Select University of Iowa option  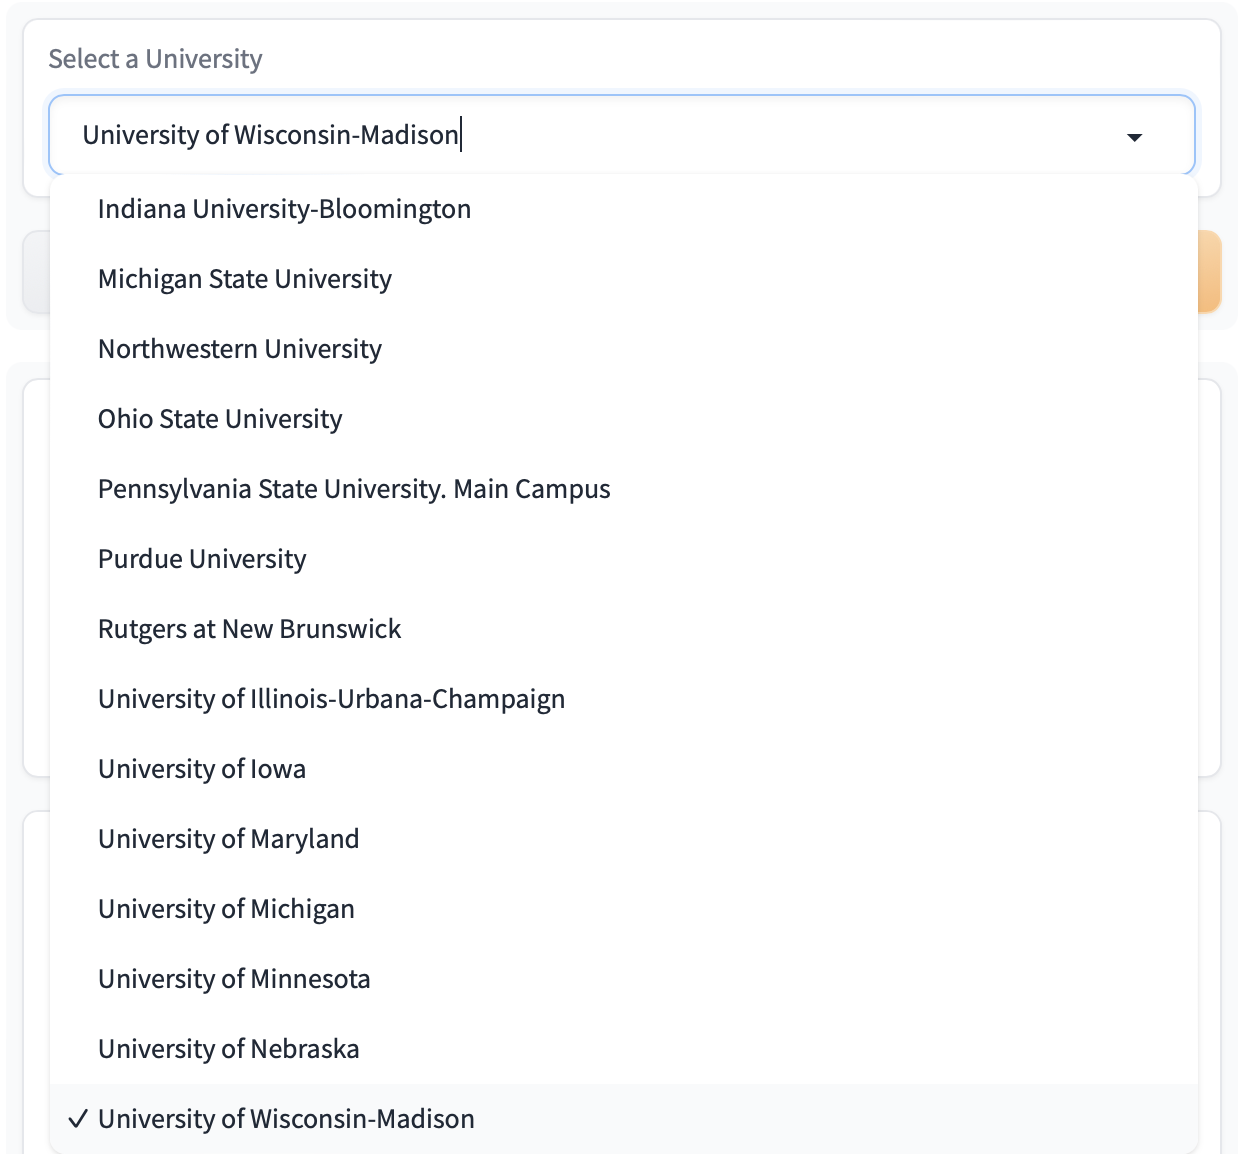pos(201,769)
